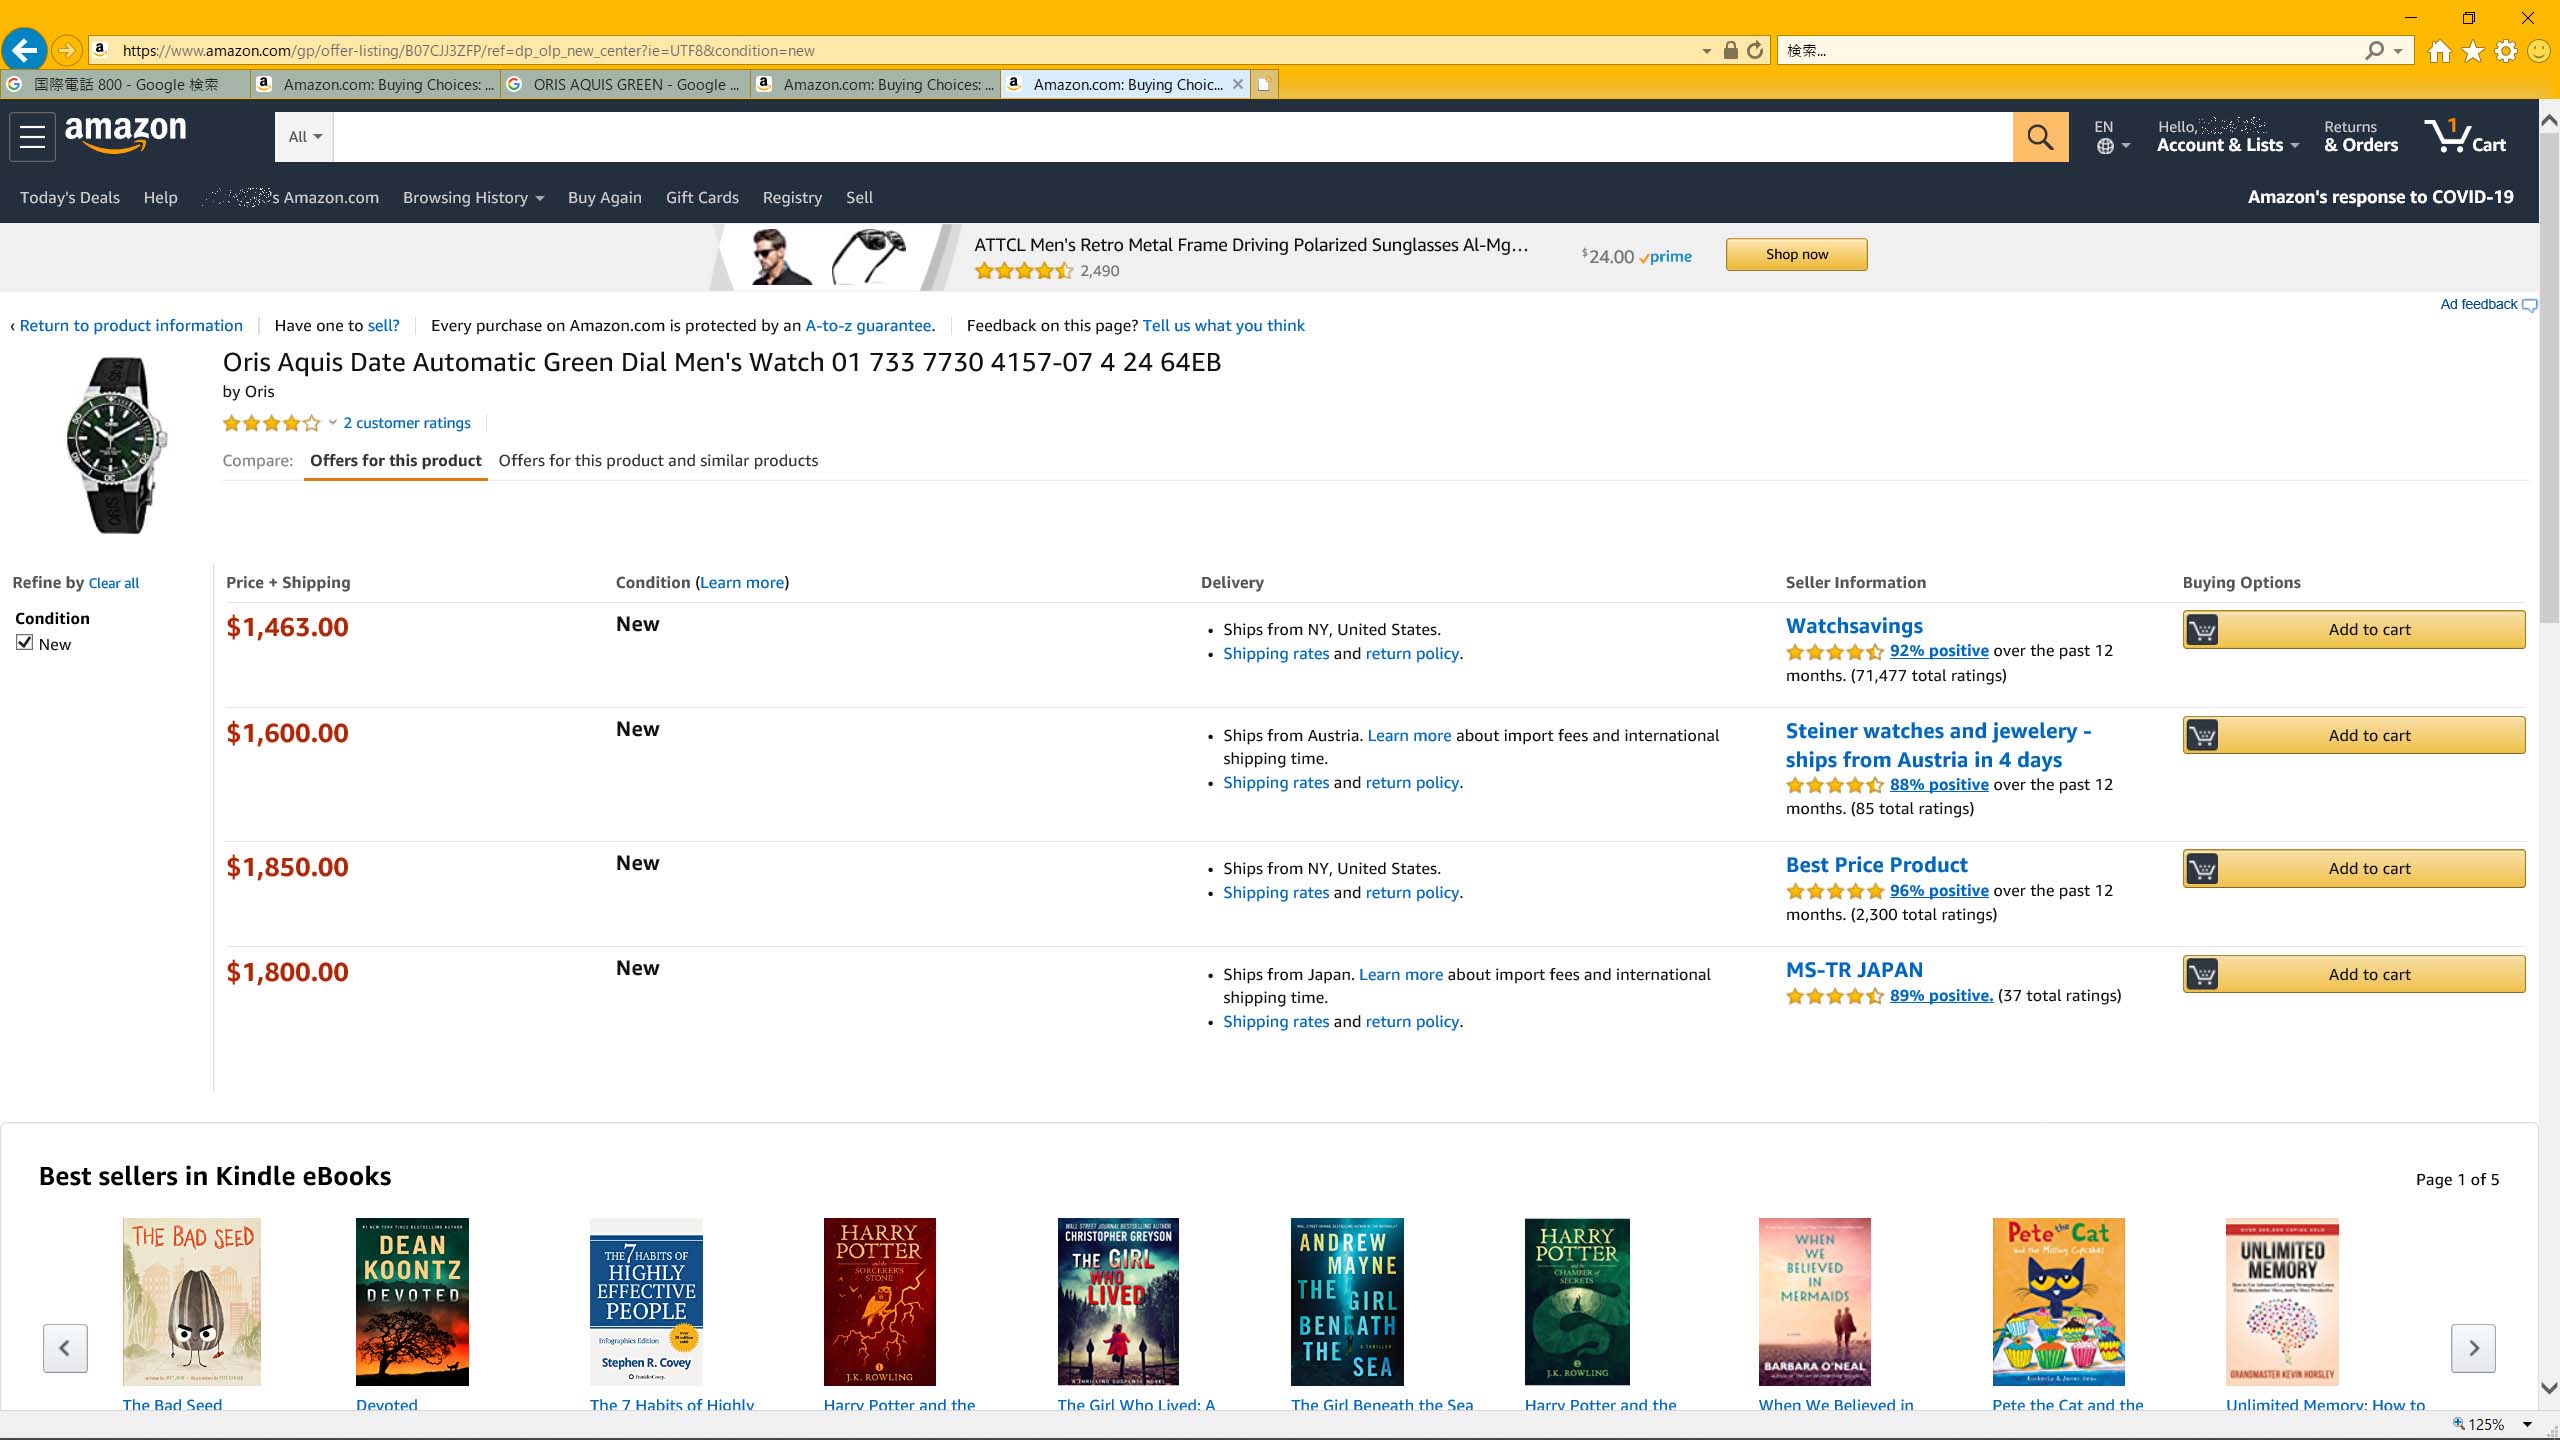
Task: Click the 2 customer ratings link
Action: coord(407,423)
